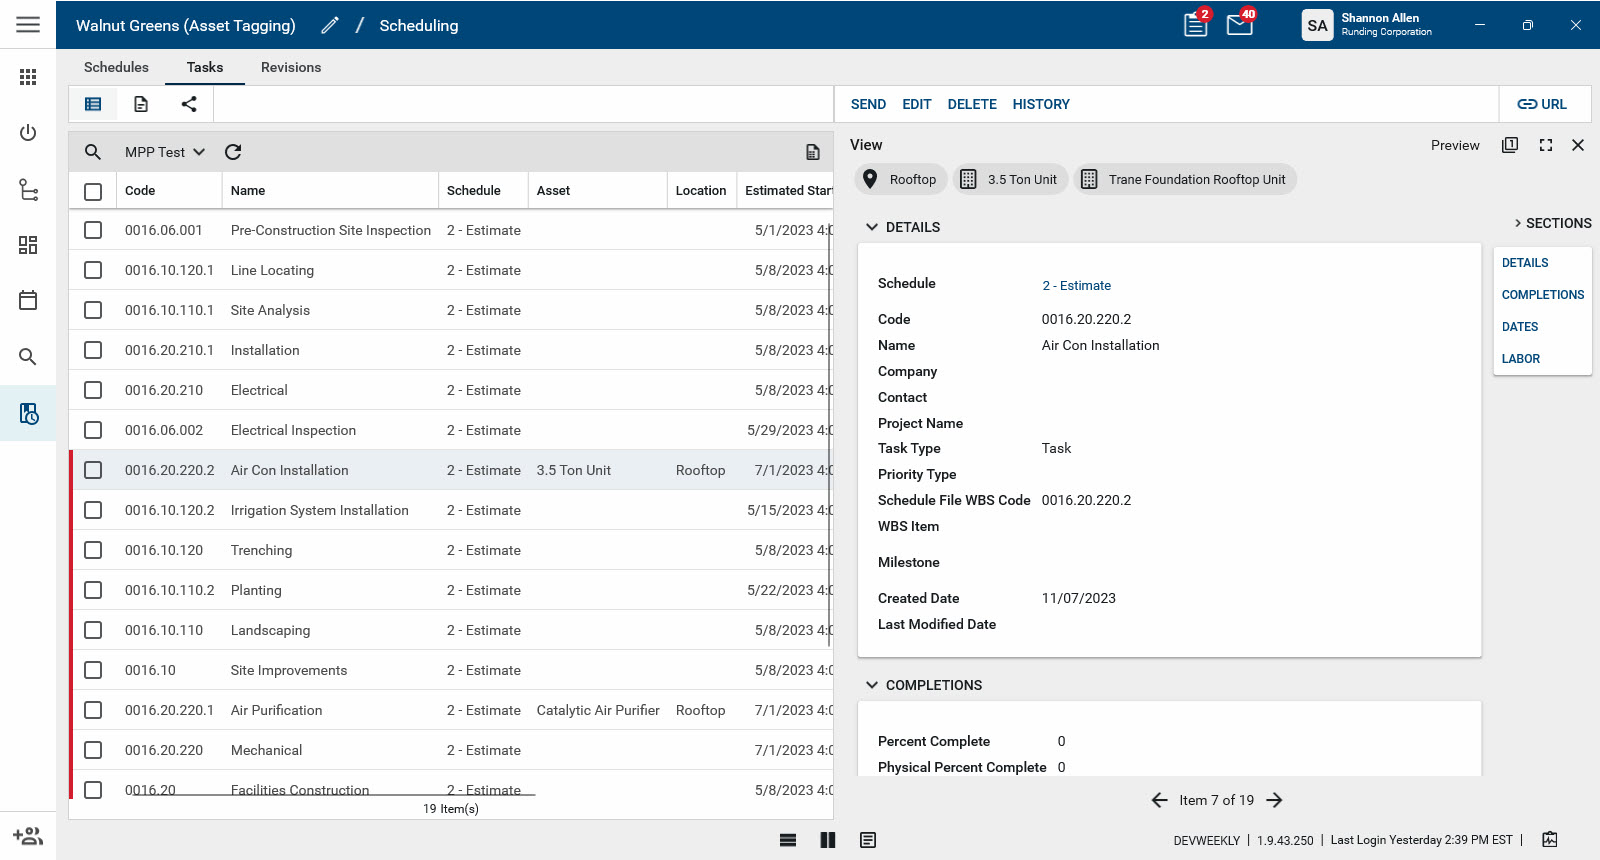Viewport: 1600px width, 860px height.
Task: Open the MPP Test dropdown
Action: 165,152
